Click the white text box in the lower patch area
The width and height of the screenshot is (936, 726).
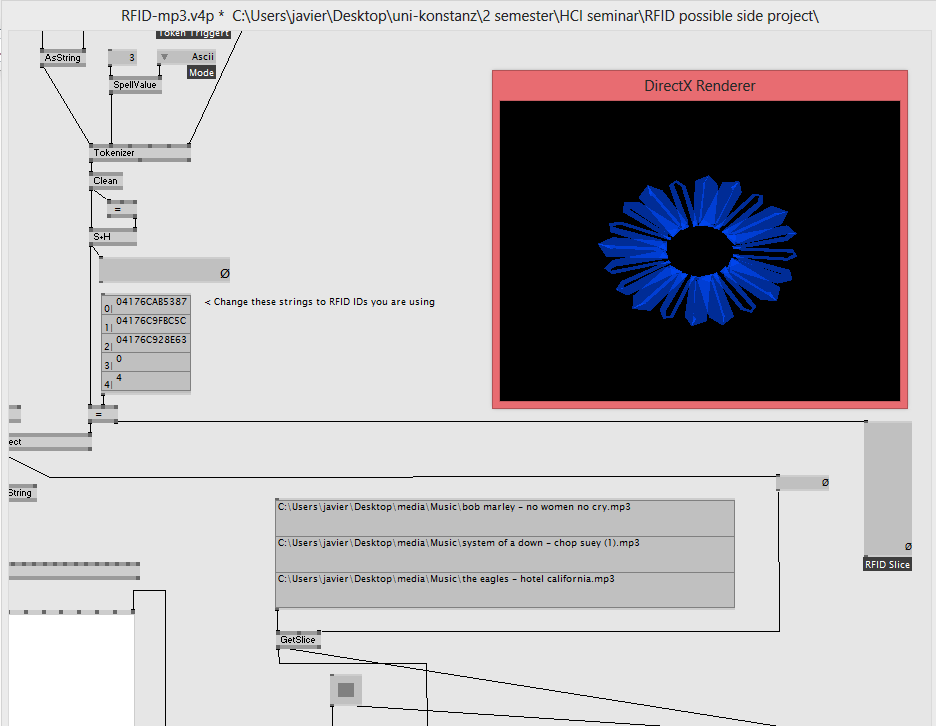click(72, 670)
